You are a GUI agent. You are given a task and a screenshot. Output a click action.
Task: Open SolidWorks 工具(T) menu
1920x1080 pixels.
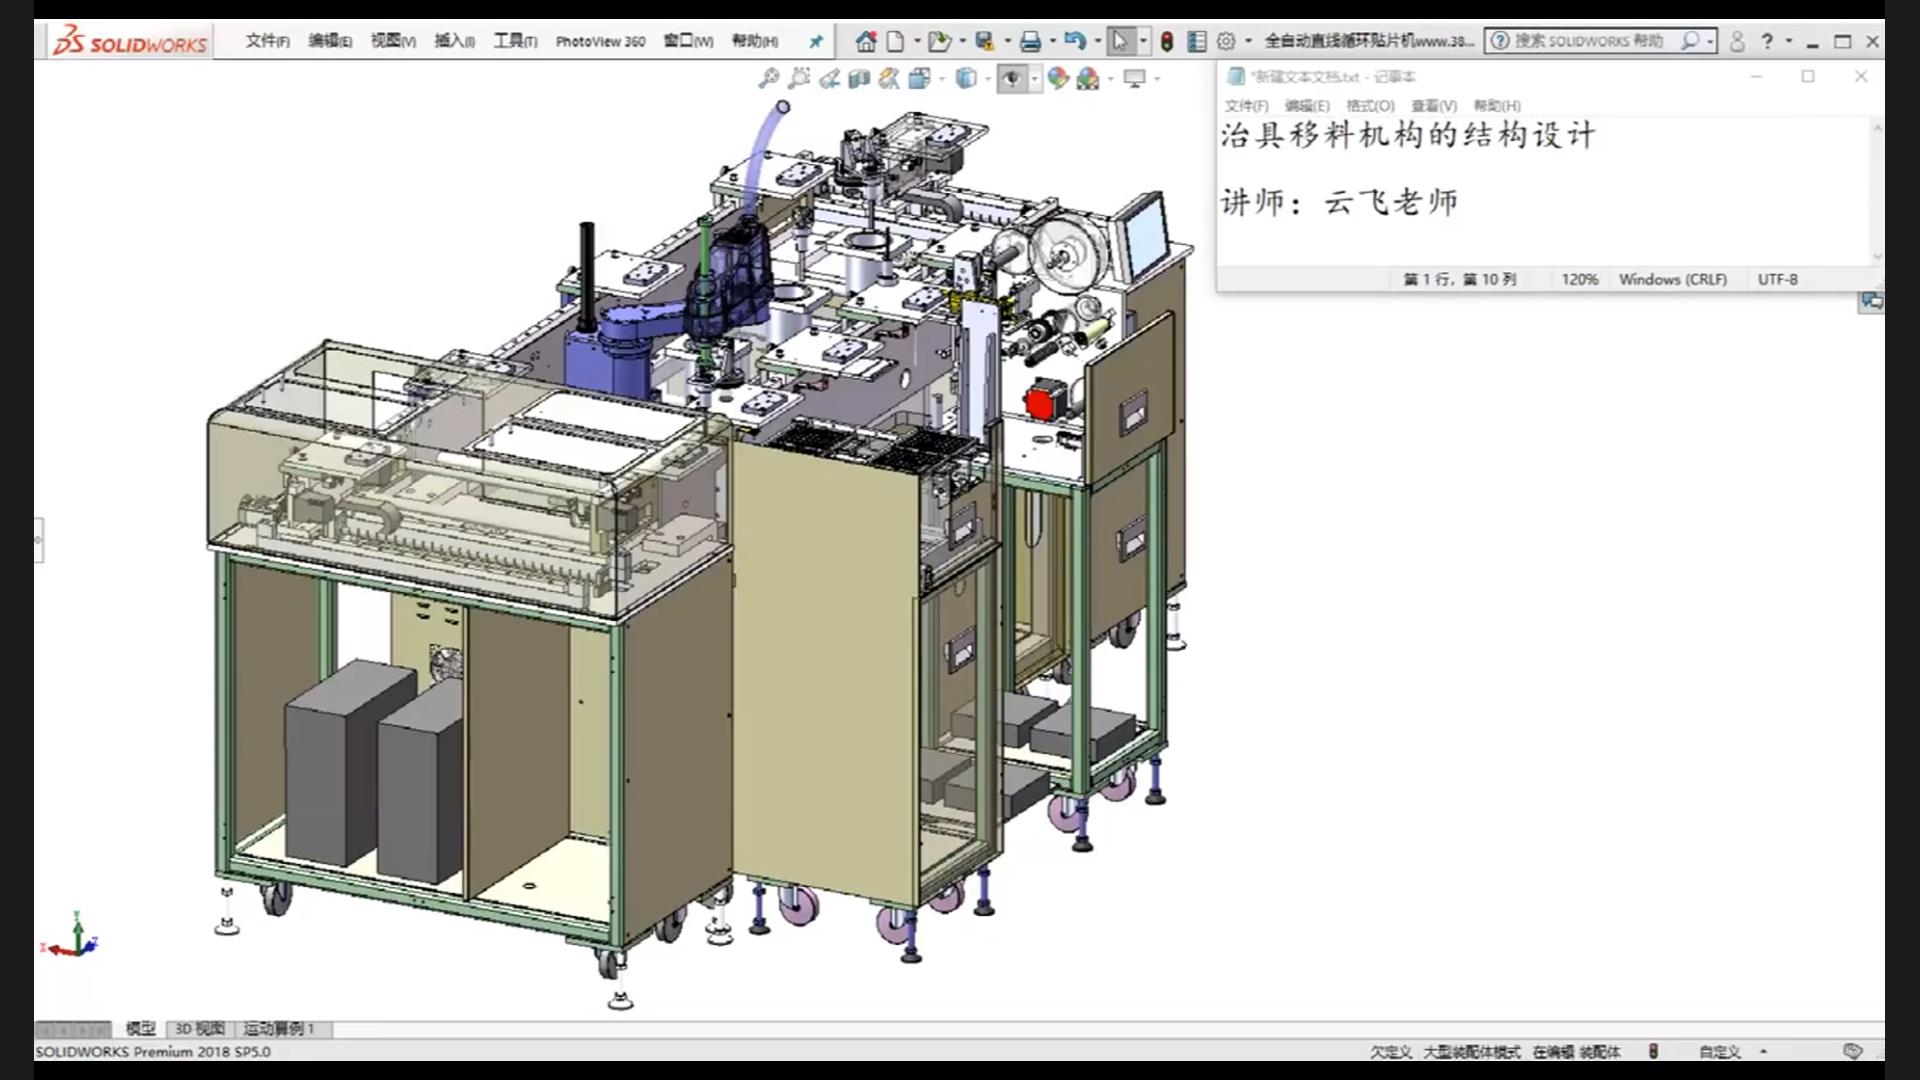tap(515, 41)
